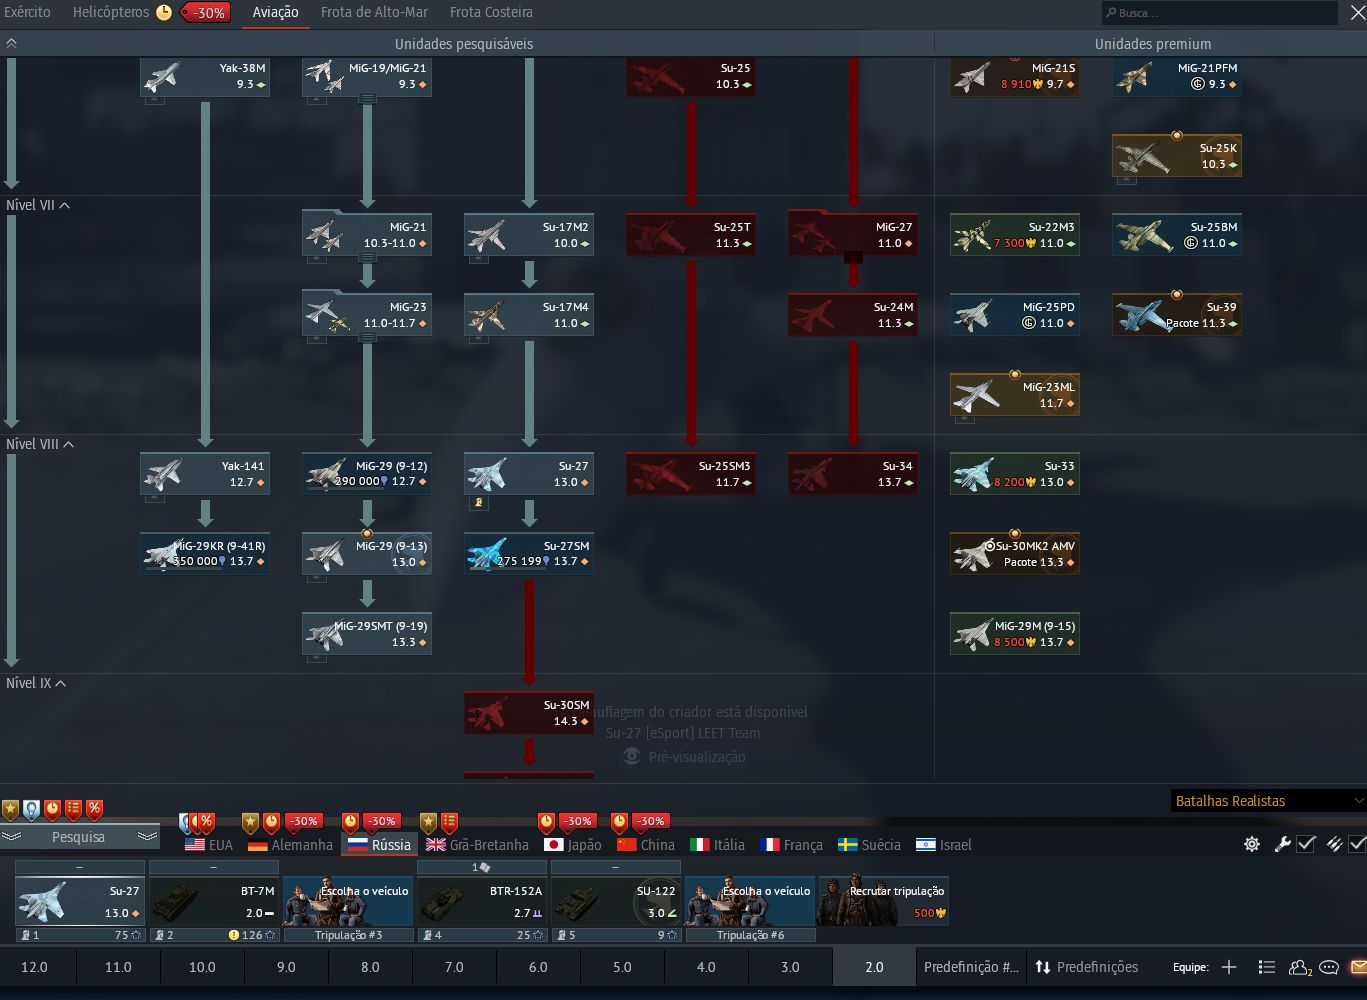Viewport: 1367px width, 1000px height.
Task: Expand the Pesquisa panel
Action: [x=78, y=837]
